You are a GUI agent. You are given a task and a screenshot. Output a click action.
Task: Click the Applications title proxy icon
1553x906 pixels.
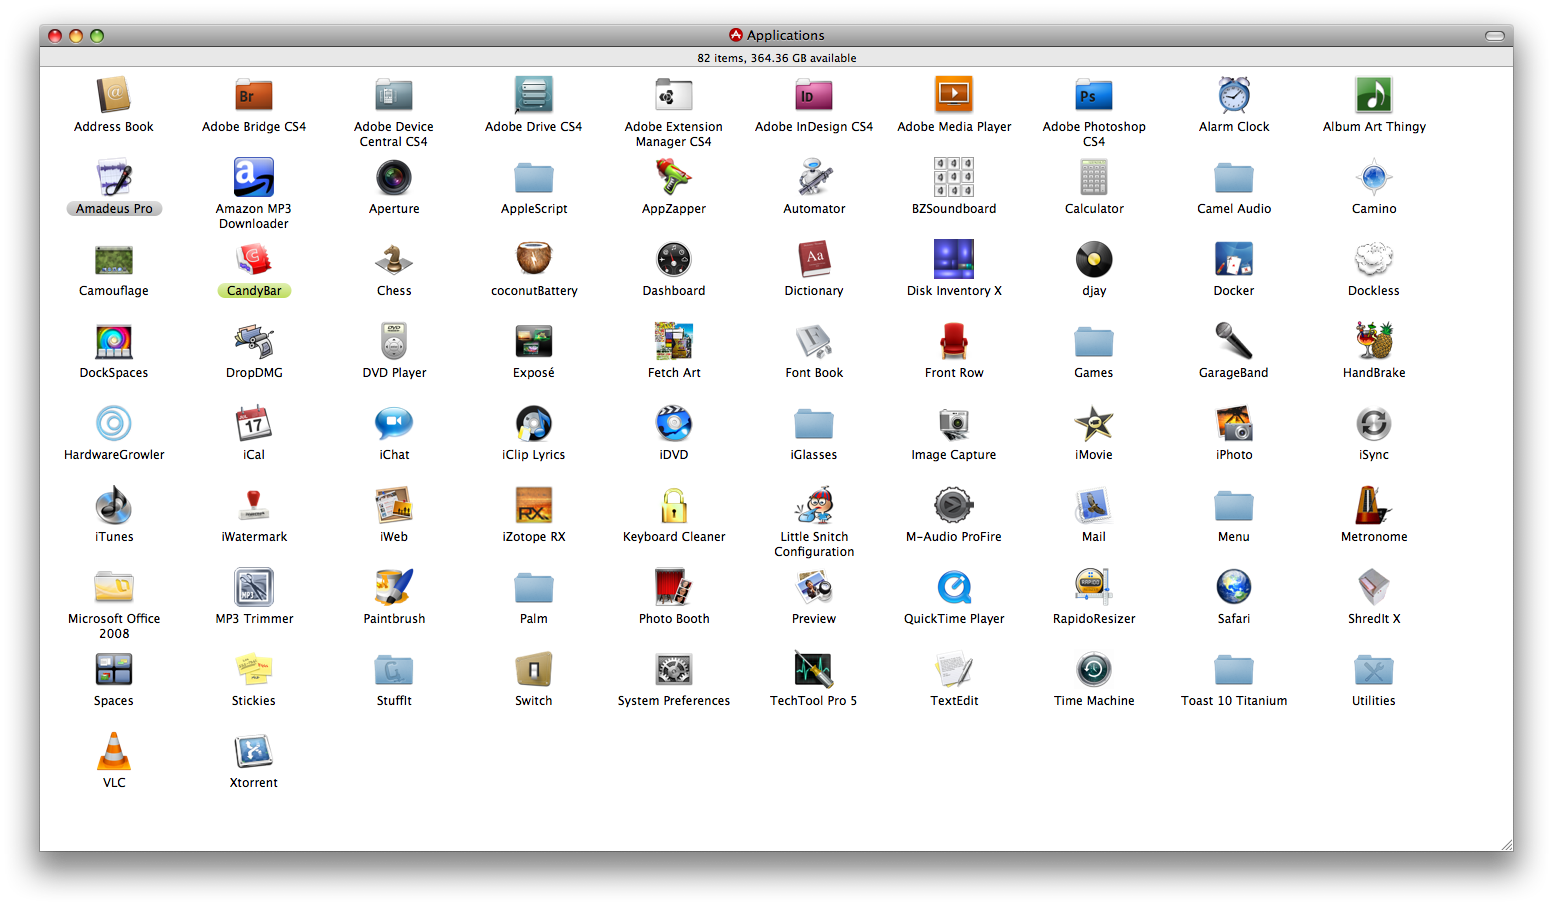pyautogui.click(x=736, y=35)
